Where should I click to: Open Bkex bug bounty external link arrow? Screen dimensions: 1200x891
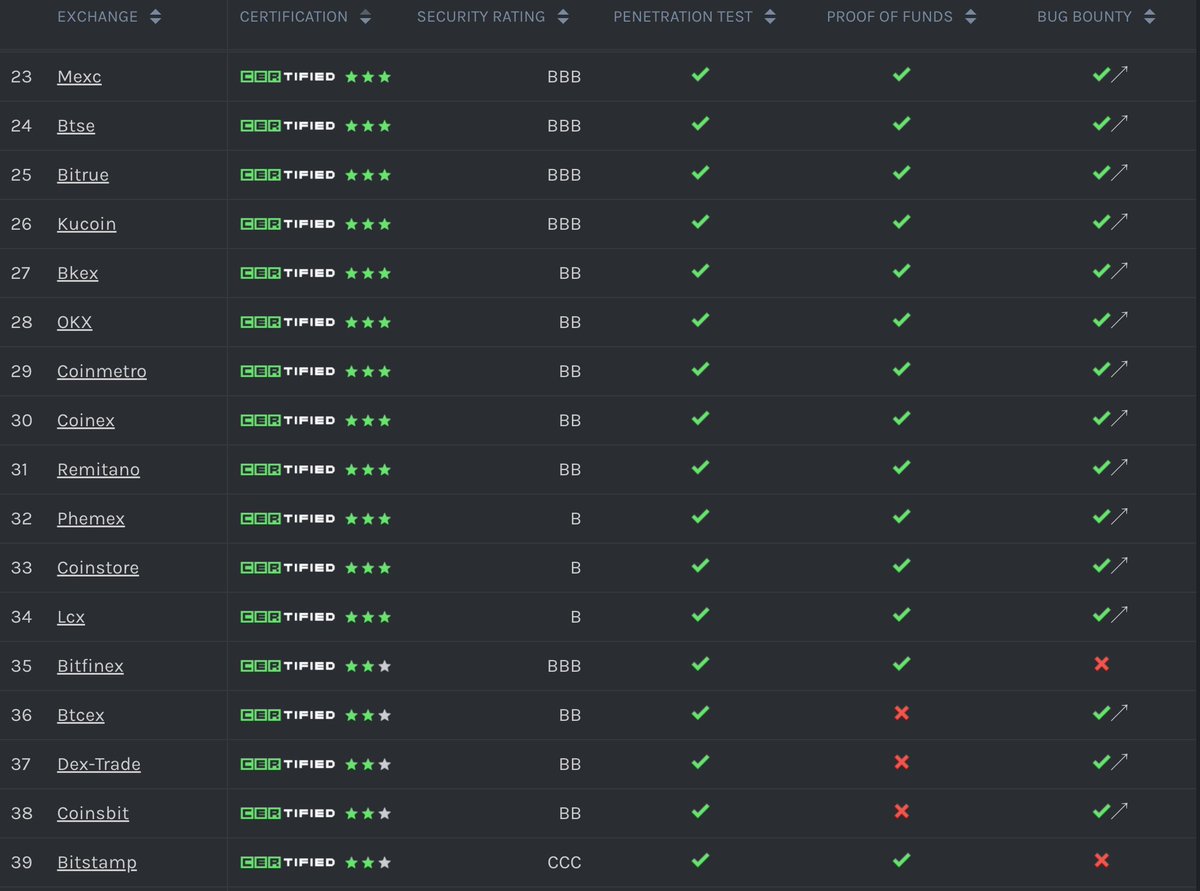(x=1120, y=271)
